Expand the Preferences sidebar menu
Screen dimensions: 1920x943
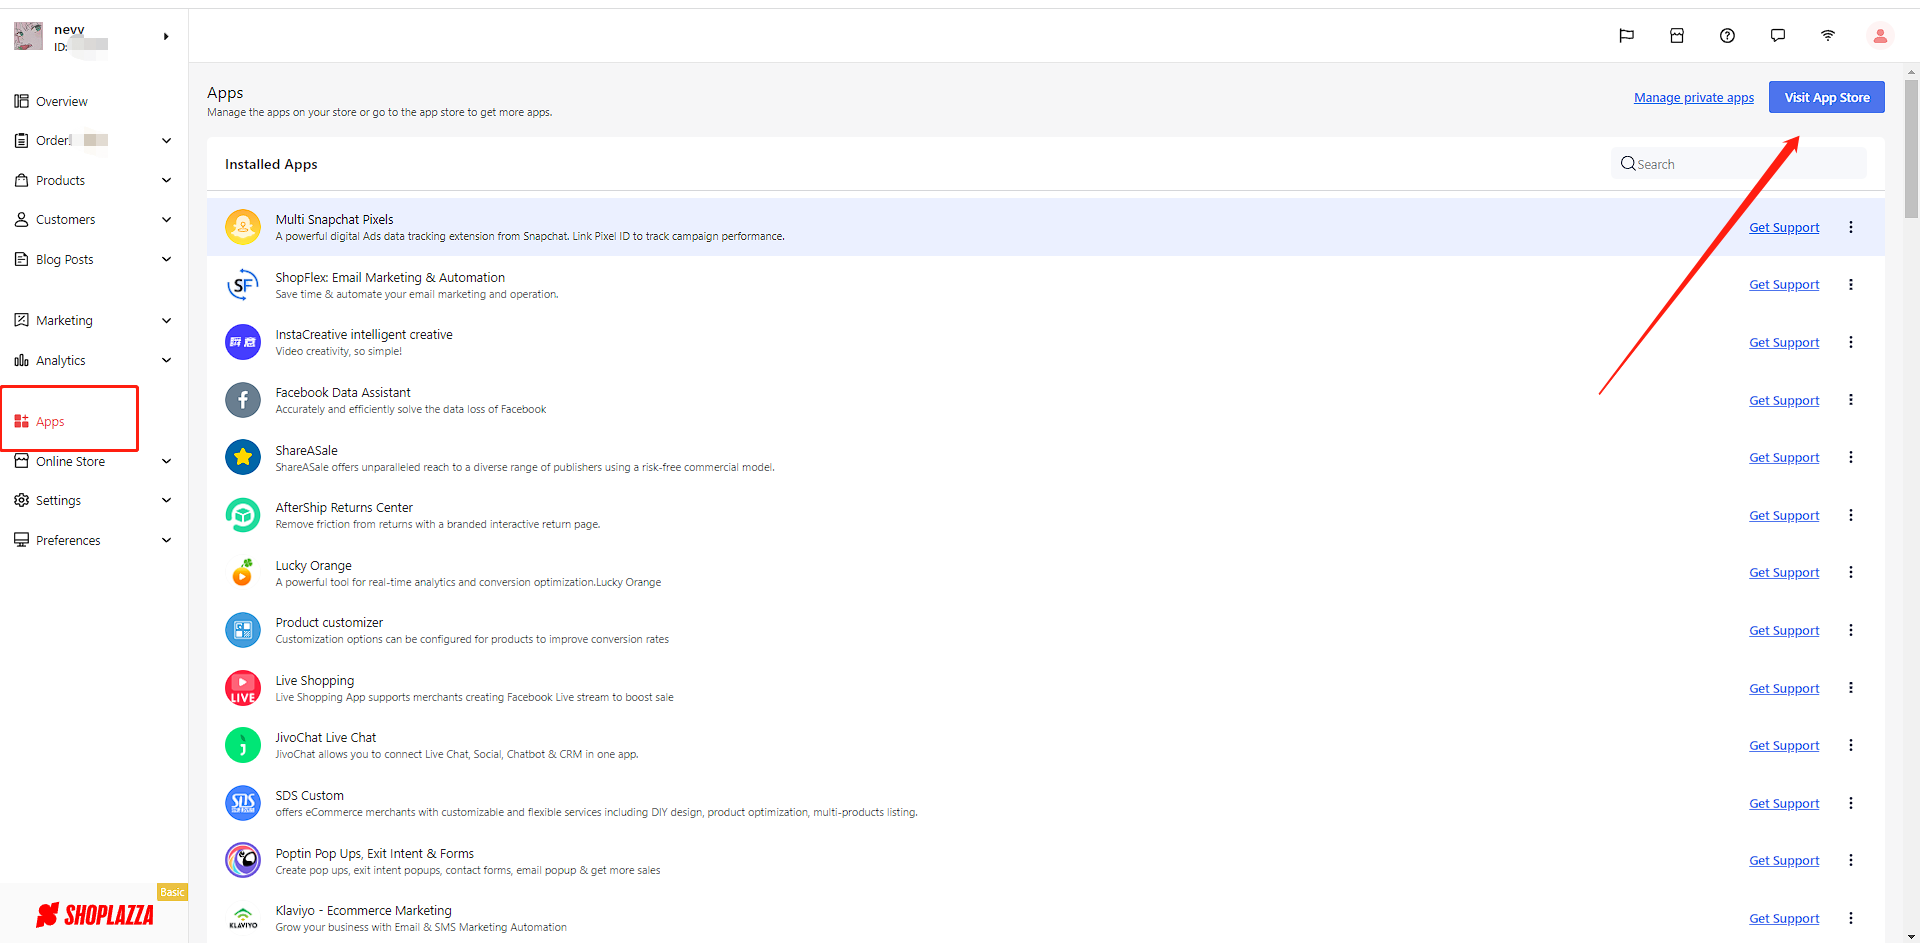(x=166, y=540)
